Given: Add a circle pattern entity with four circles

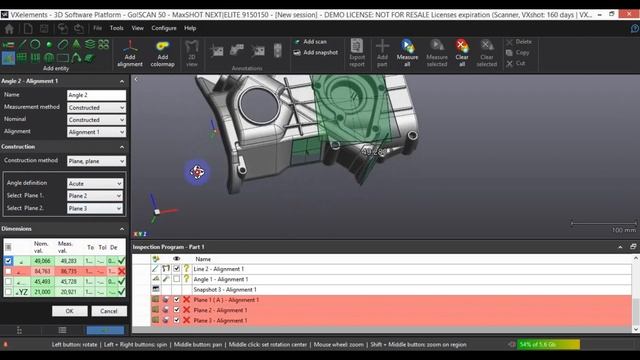Looking at the screenshot, I should 104,44.
